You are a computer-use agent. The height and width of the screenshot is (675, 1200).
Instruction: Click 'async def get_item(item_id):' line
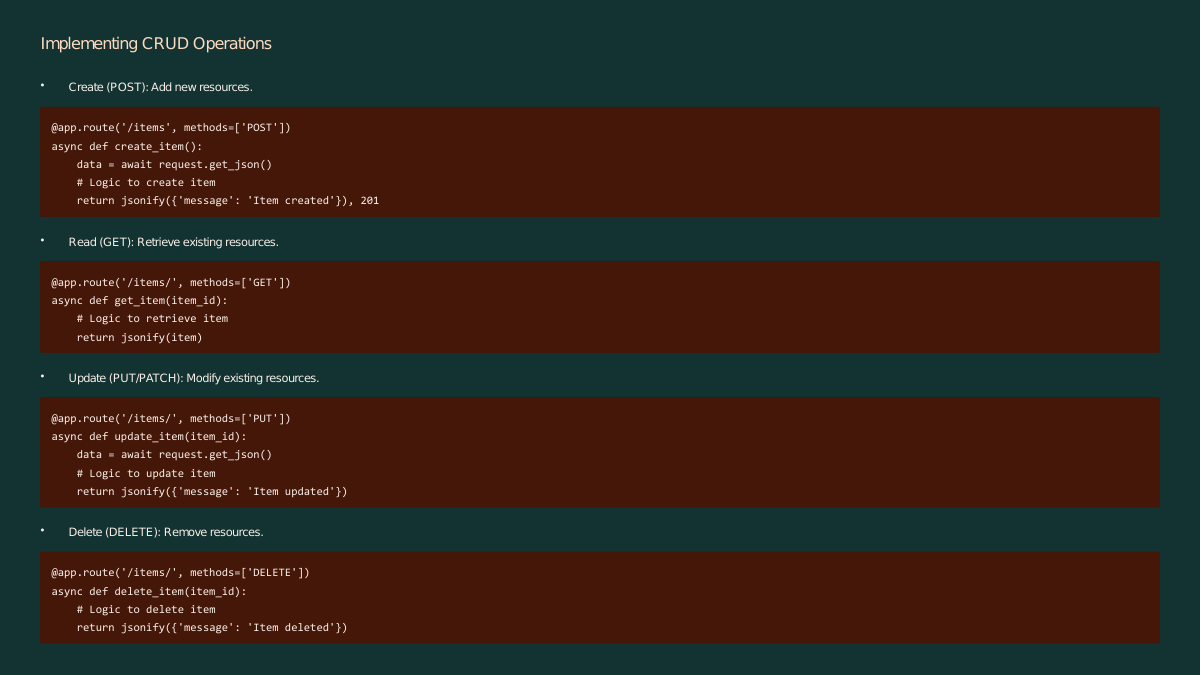pyautogui.click(x=139, y=300)
